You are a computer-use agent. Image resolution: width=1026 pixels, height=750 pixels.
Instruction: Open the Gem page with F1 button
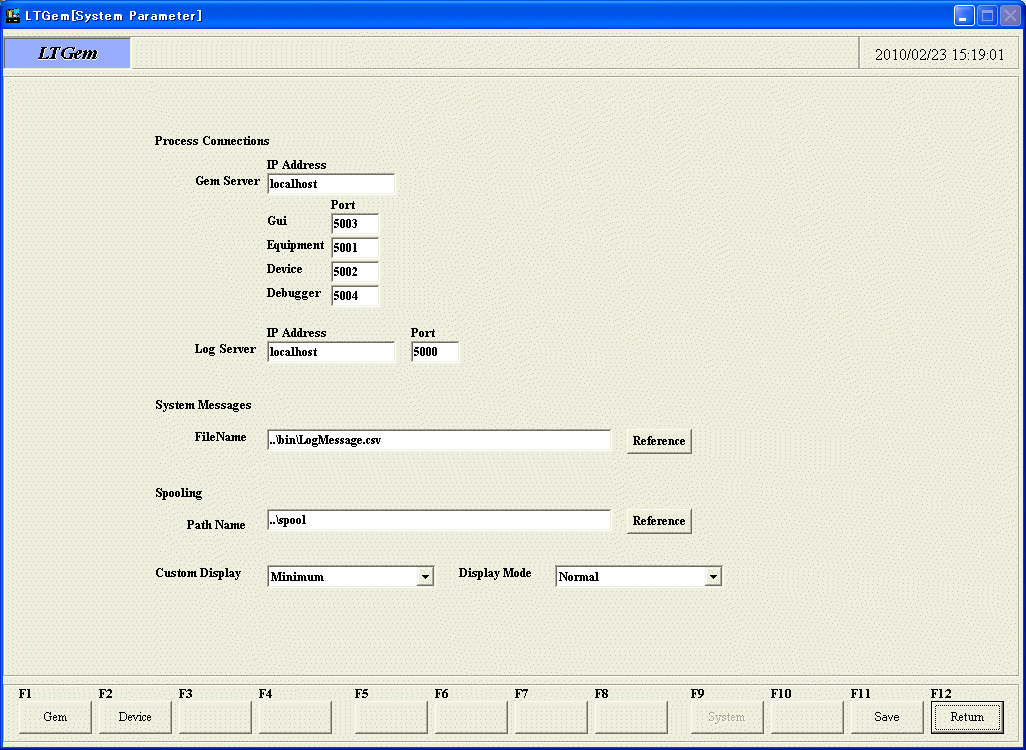tap(55, 717)
